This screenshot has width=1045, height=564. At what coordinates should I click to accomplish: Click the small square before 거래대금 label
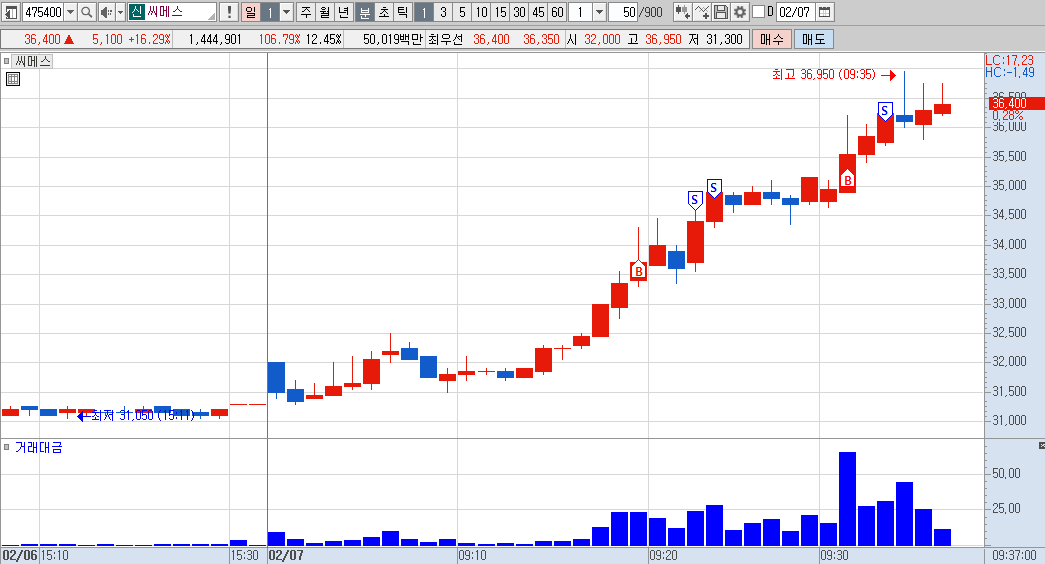(7, 447)
